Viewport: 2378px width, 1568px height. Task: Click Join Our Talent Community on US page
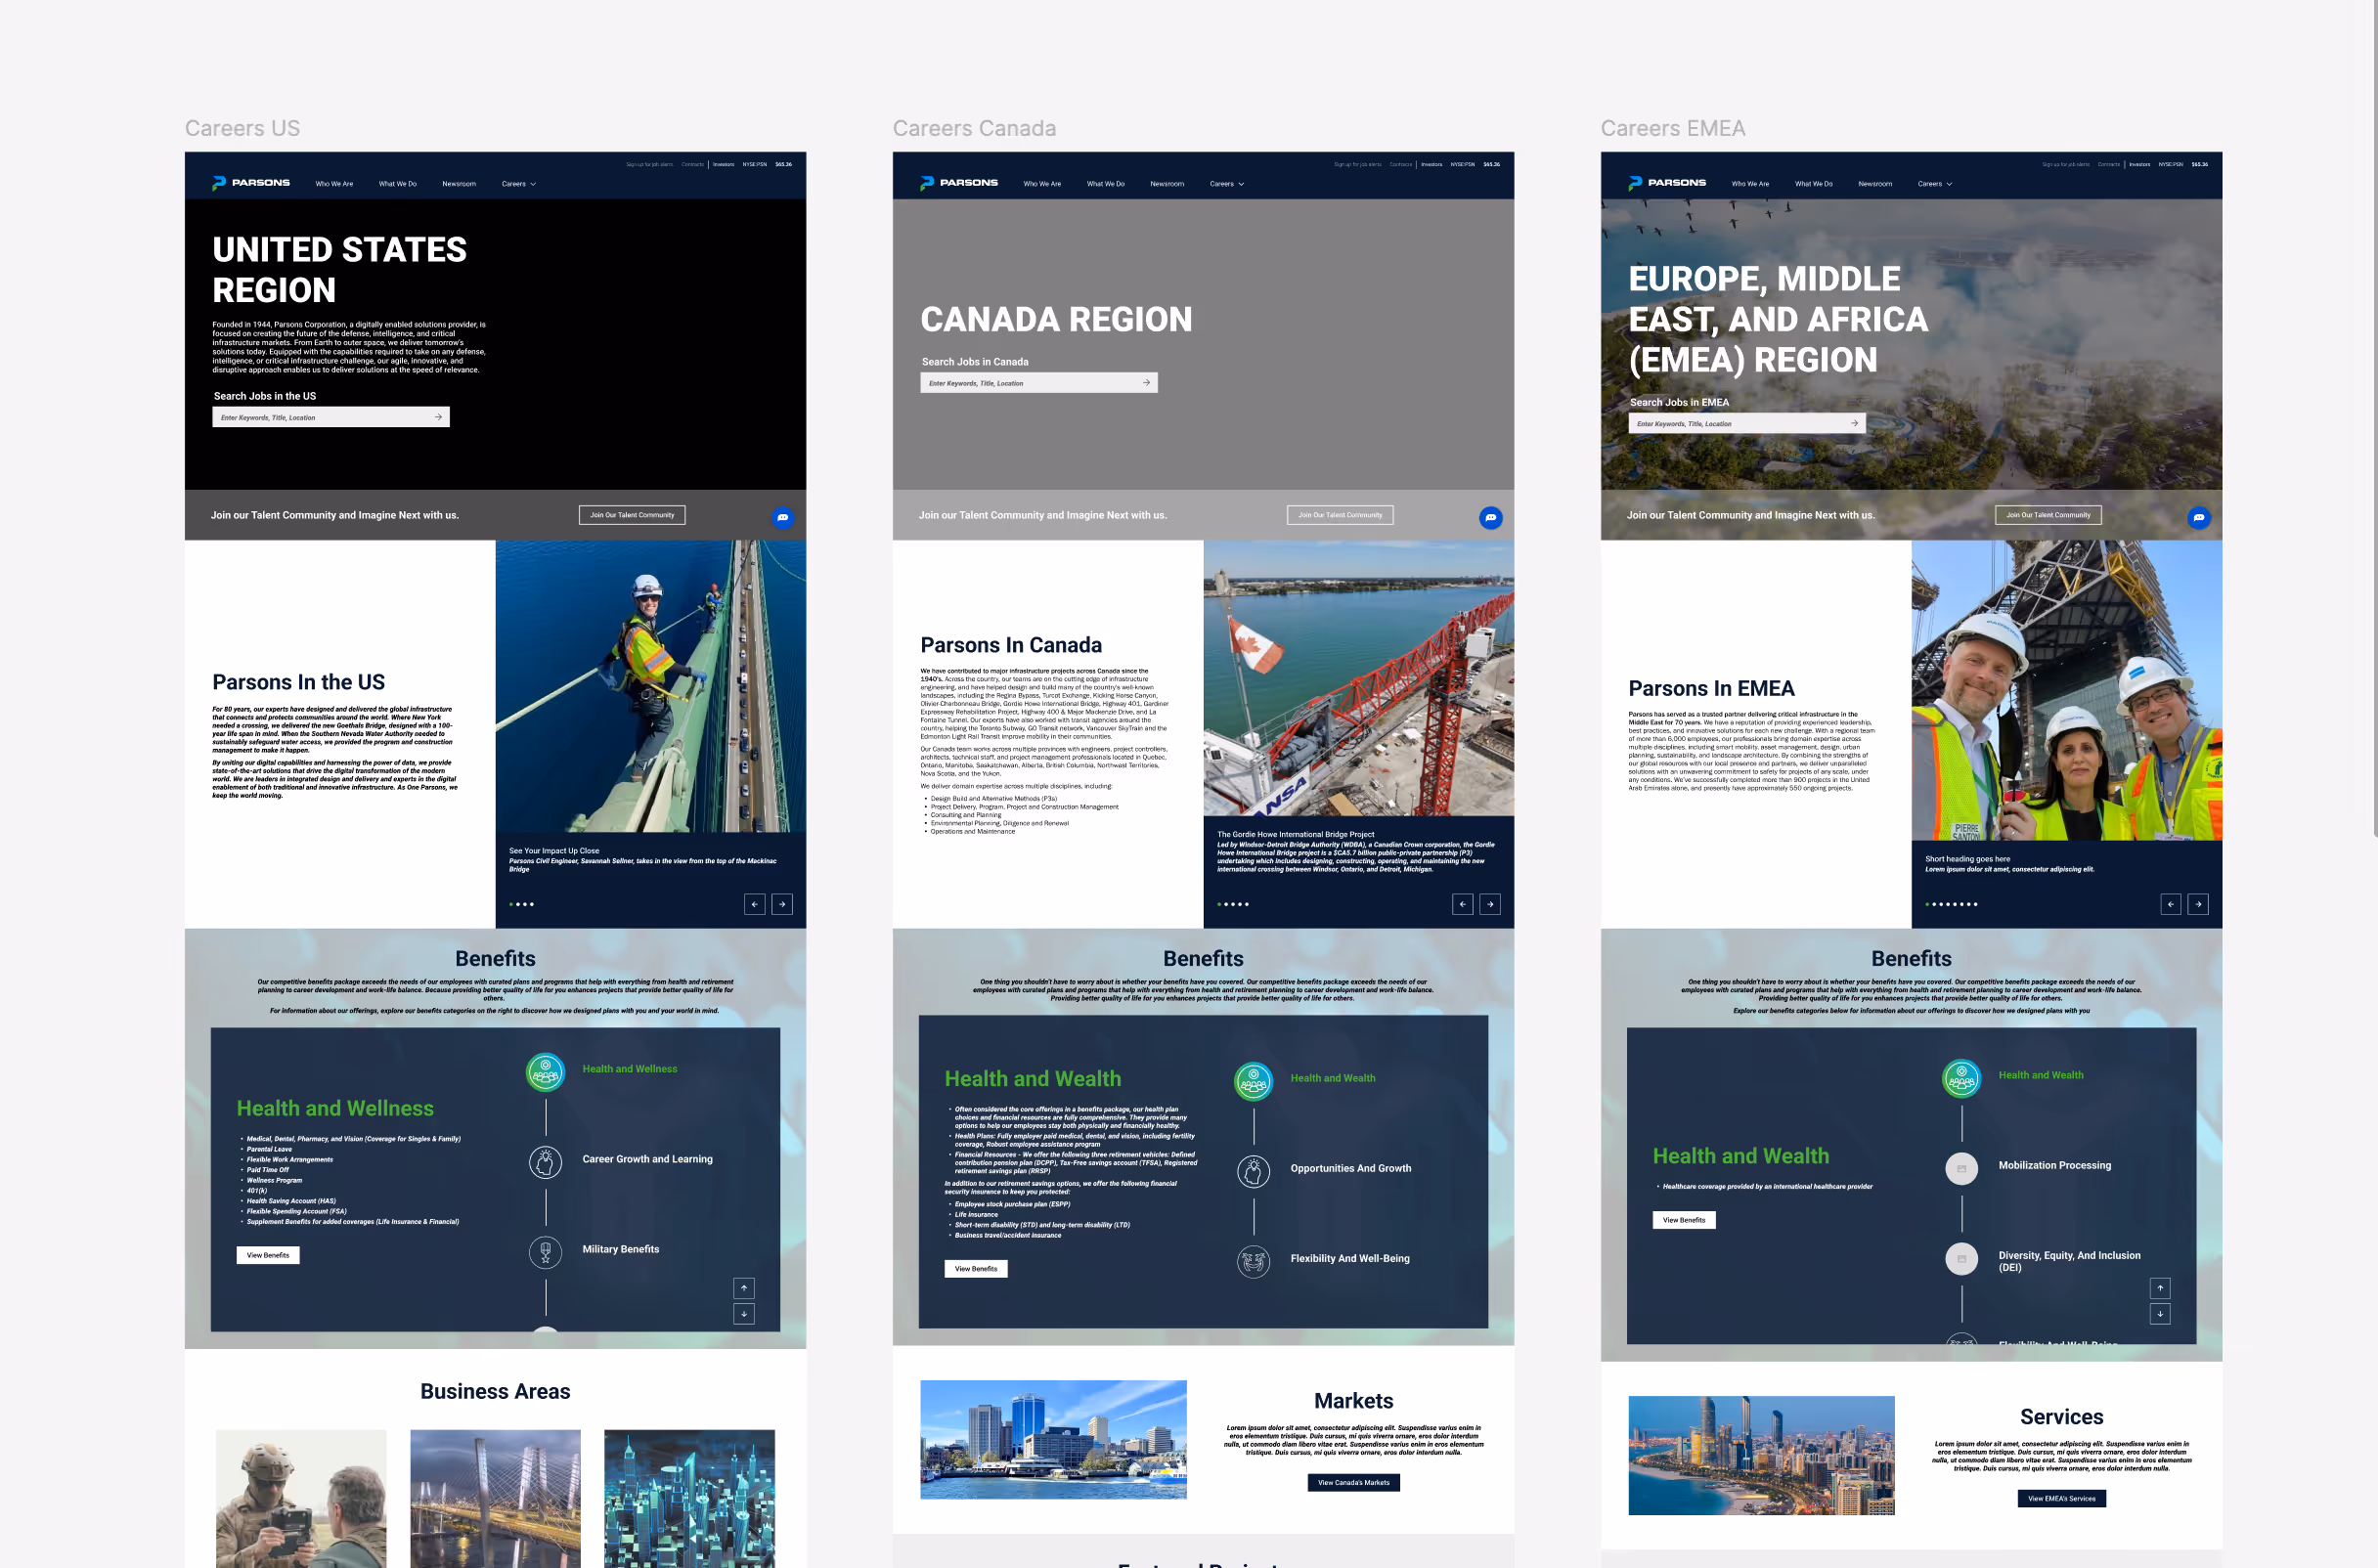(632, 515)
